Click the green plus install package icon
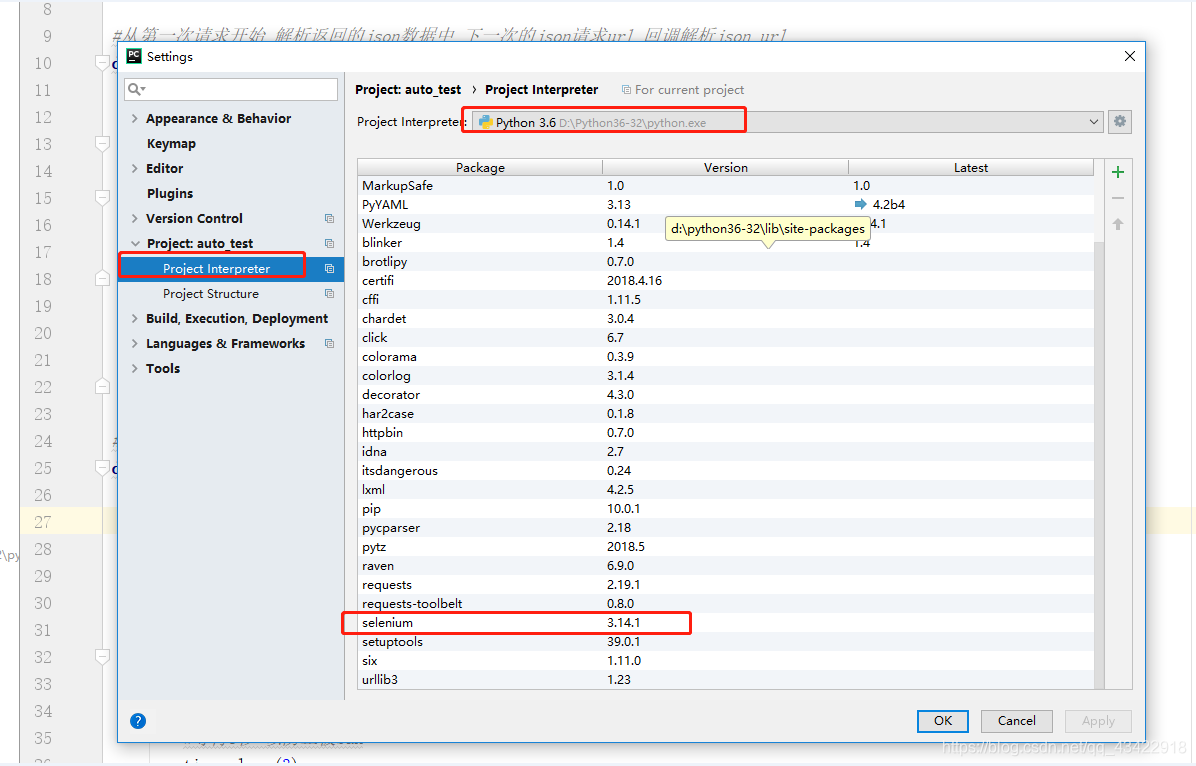 1117,172
